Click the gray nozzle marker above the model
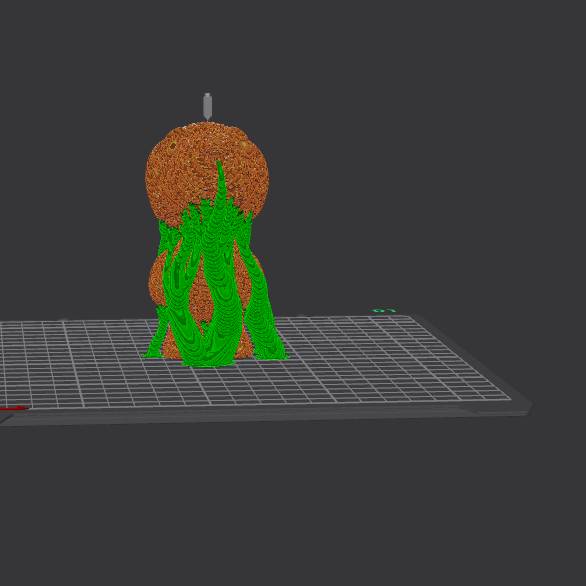Screen dimensions: 586x586 (x=207, y=107)
